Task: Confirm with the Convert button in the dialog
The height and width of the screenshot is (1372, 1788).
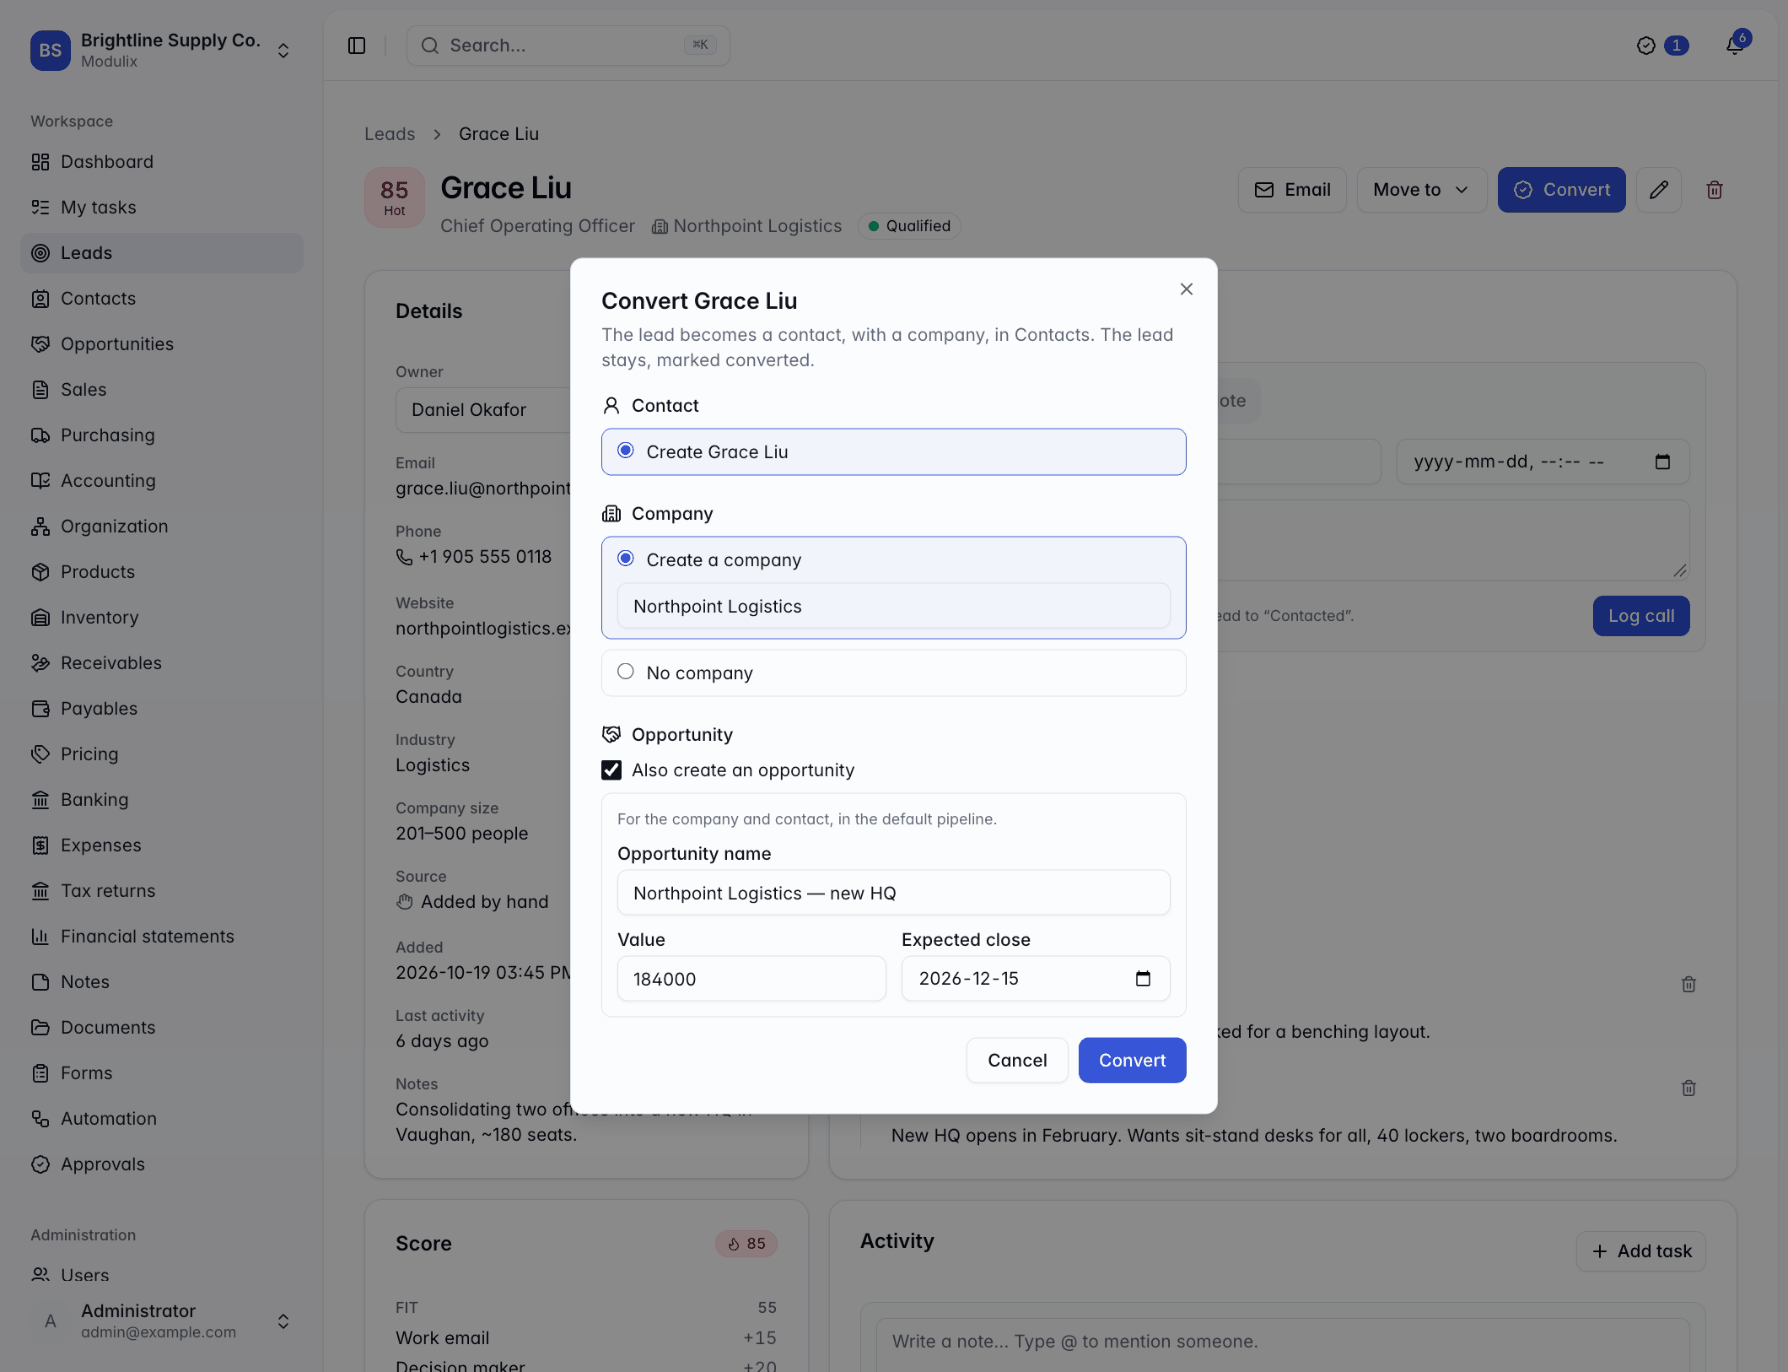Action: [1132, 1061]
